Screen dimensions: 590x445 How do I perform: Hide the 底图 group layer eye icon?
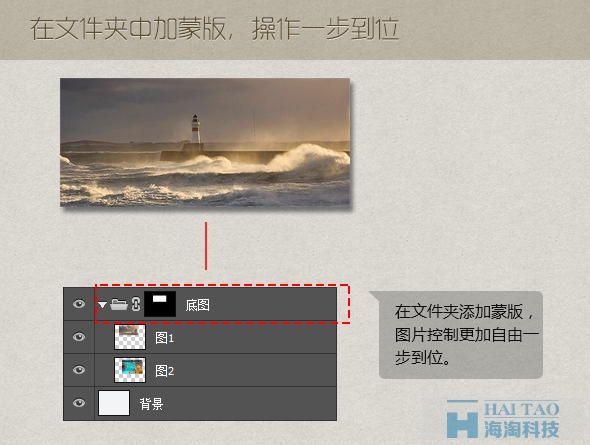point(79,304)
